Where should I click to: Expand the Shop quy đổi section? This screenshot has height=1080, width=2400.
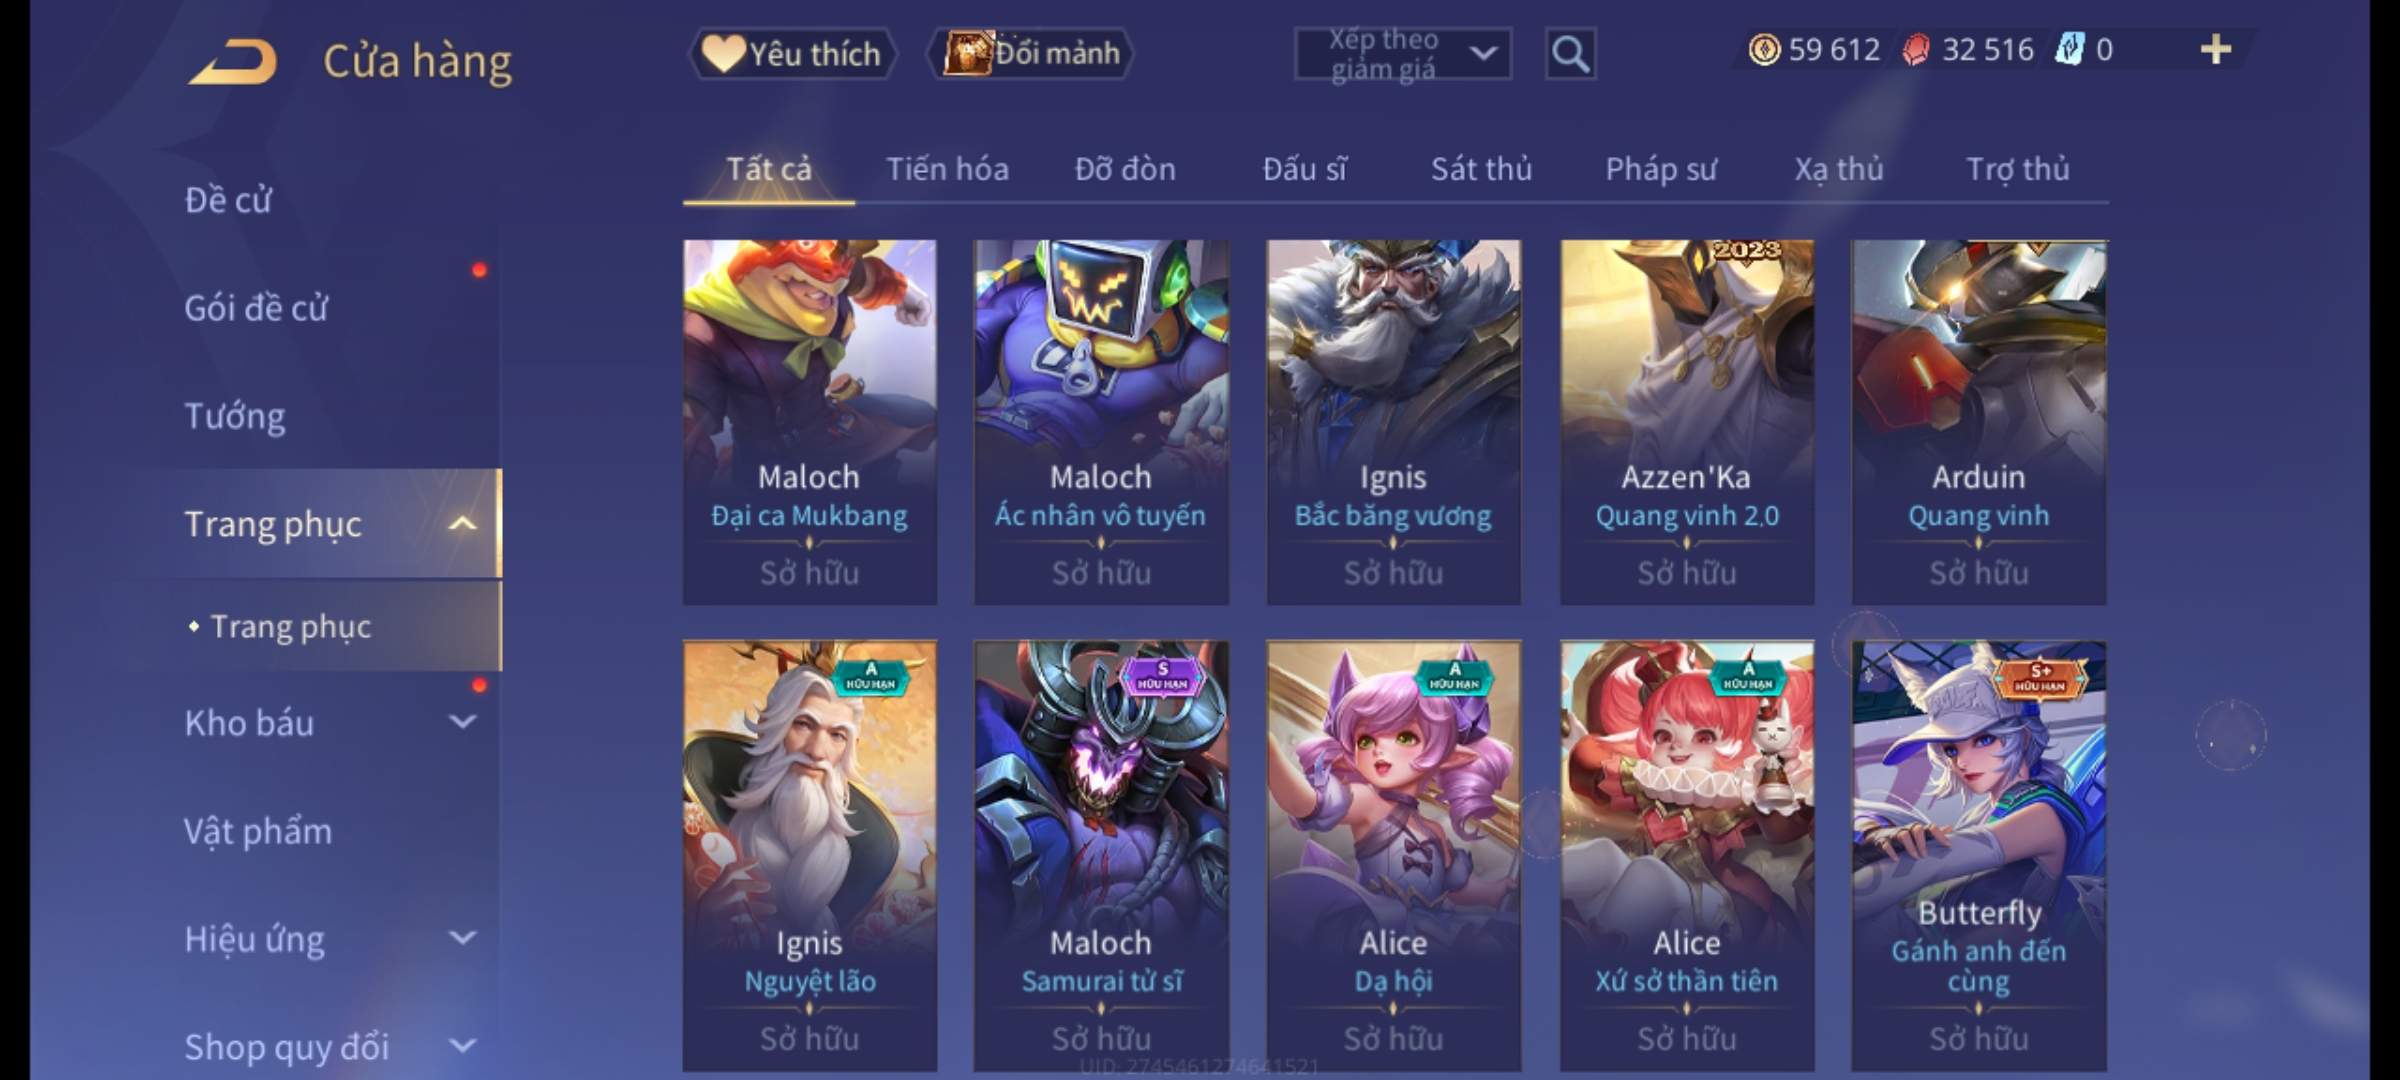point(462,1046)
